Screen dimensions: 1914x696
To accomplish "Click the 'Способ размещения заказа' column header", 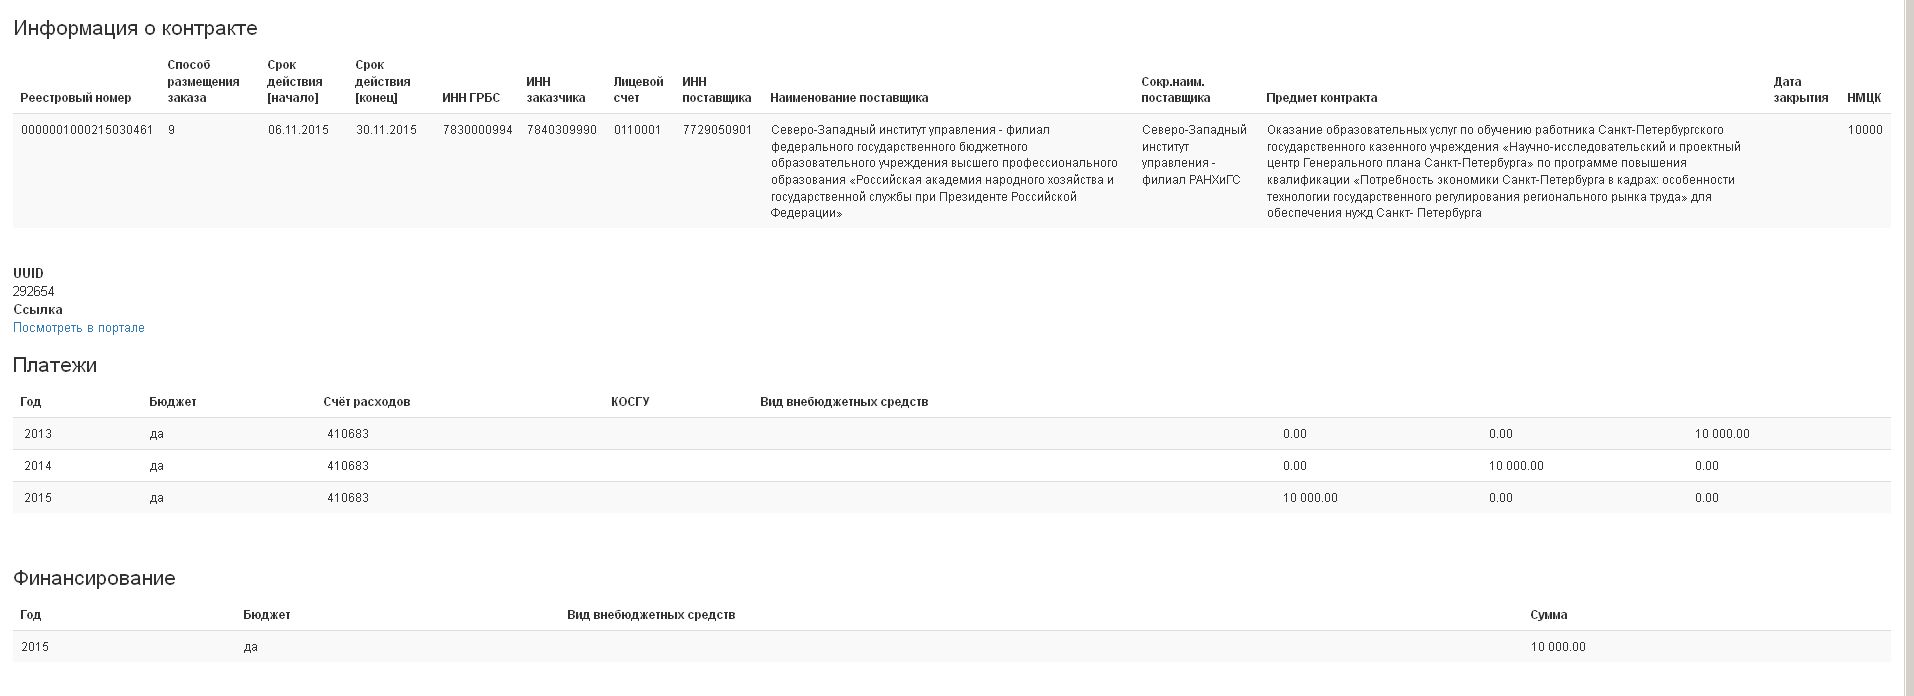I will (203, 81).
